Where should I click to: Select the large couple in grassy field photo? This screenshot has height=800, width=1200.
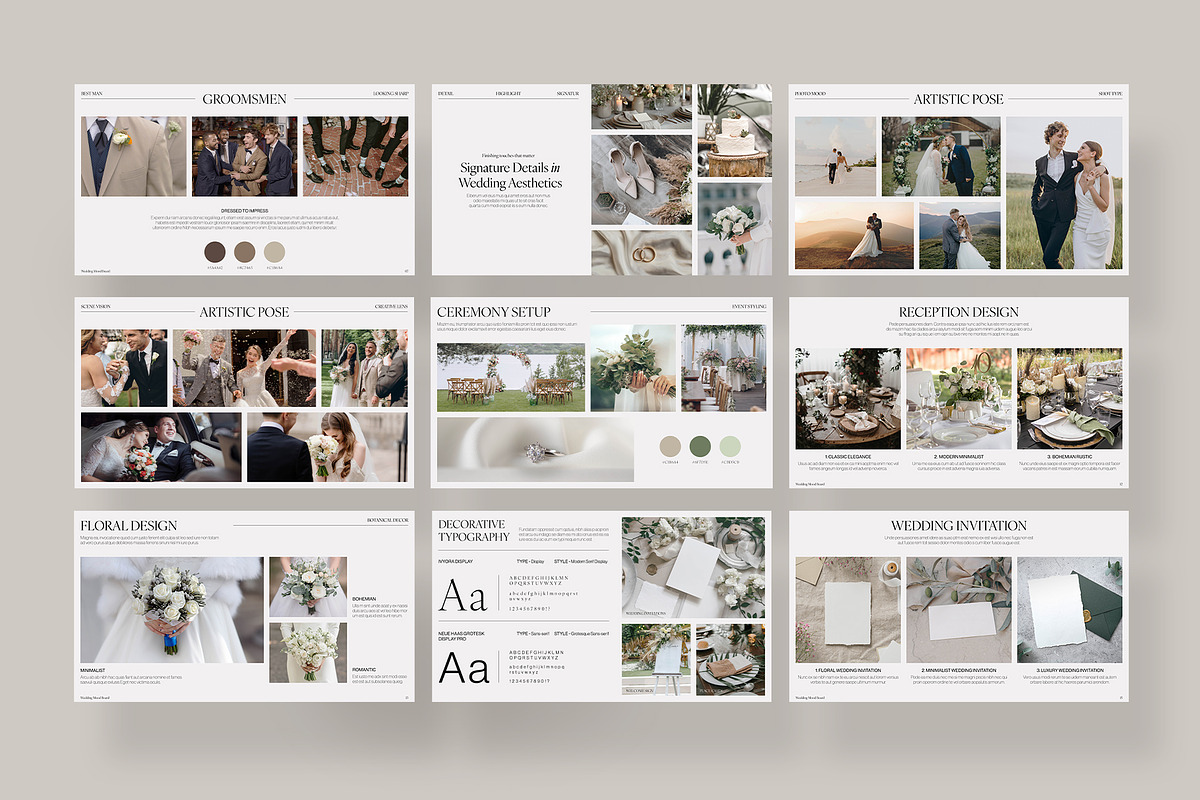click(1064, 193)
